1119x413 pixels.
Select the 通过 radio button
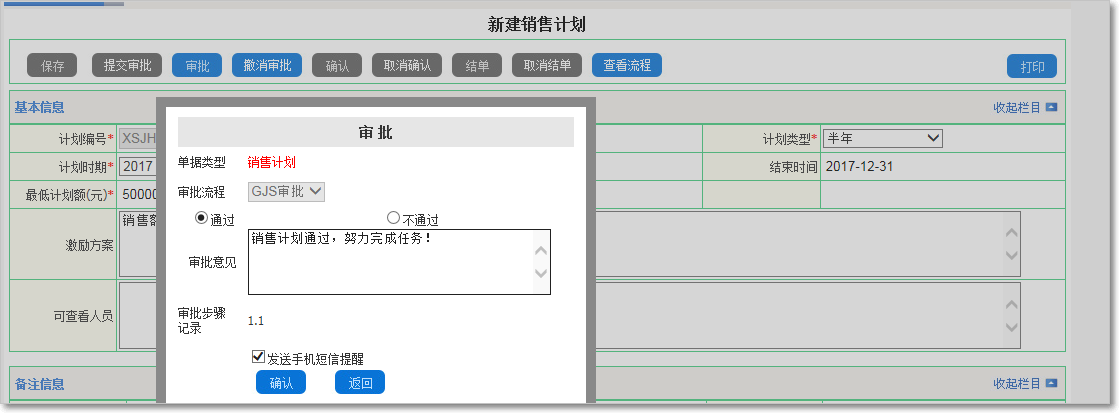tap(201, 218)
